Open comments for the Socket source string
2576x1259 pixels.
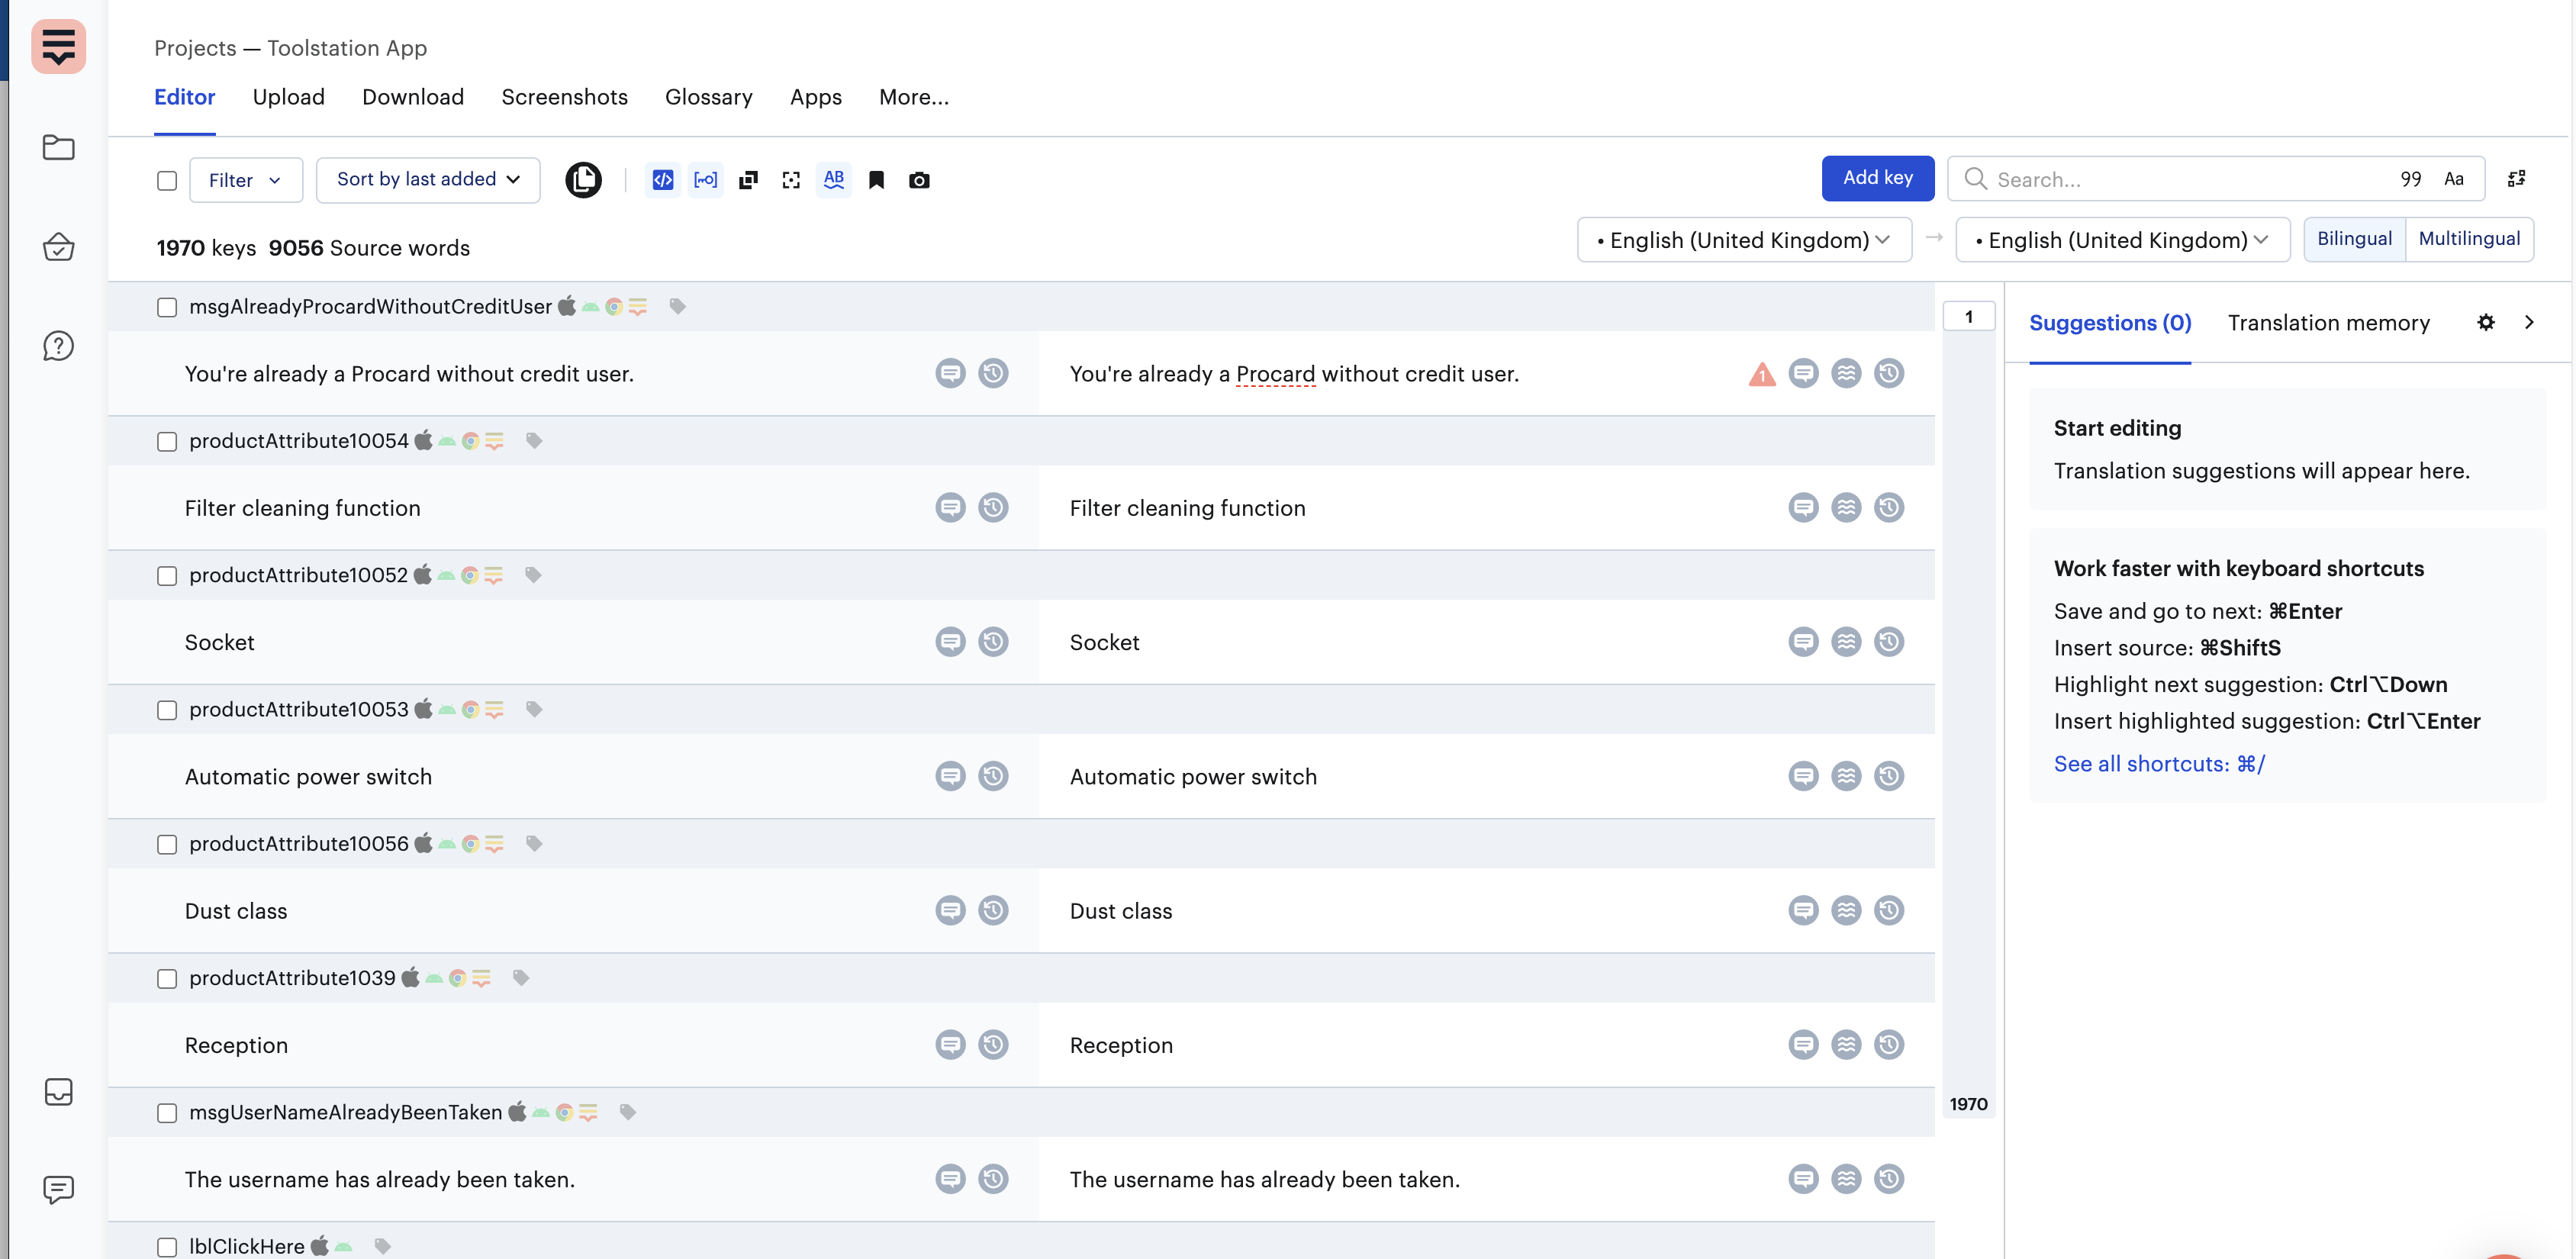click(950, 642)
